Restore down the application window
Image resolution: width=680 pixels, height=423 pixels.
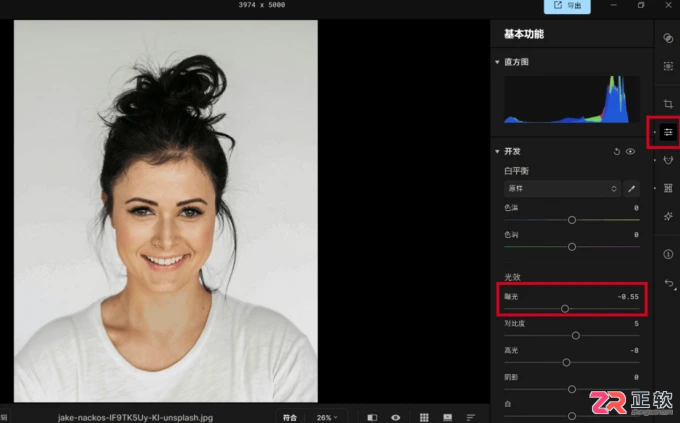pyautogui.click(x=641, y=5)
